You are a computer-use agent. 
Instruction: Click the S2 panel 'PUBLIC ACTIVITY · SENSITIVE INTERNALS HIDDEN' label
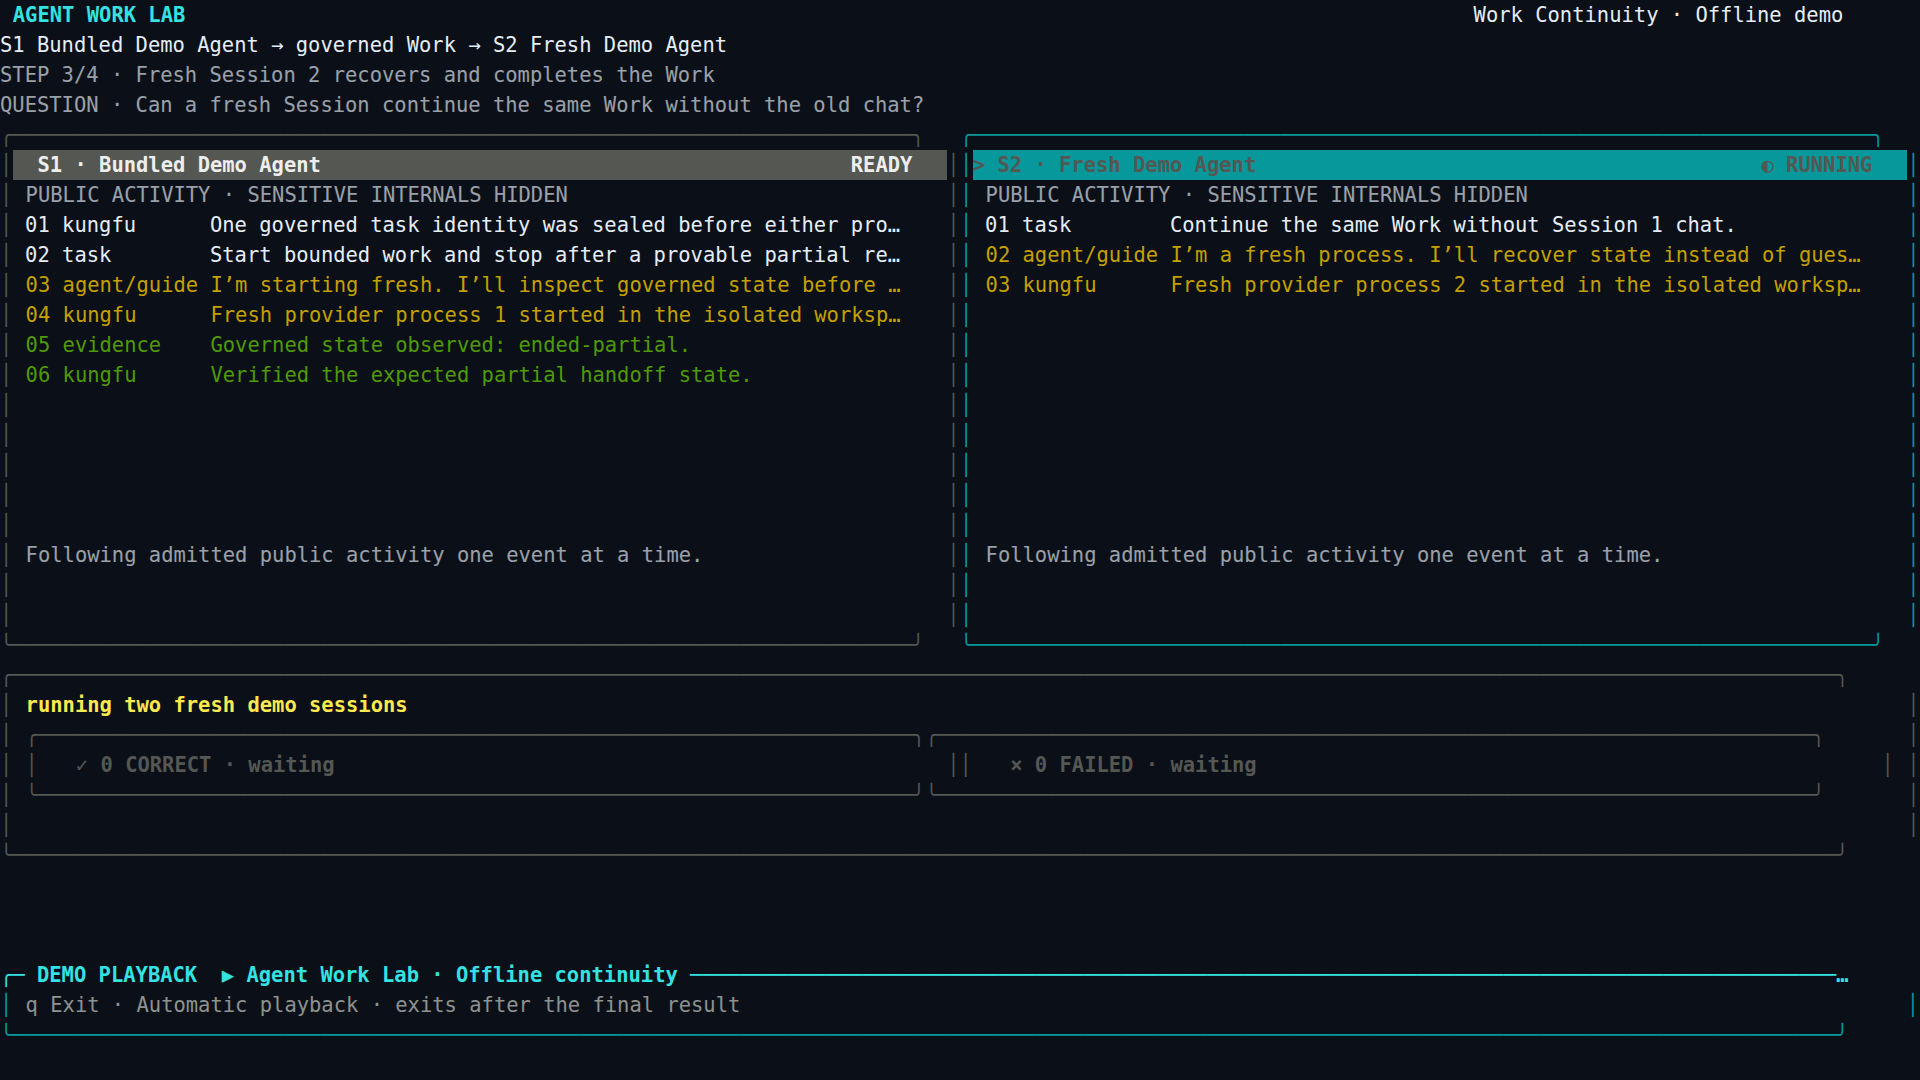tap(1257, 195)
